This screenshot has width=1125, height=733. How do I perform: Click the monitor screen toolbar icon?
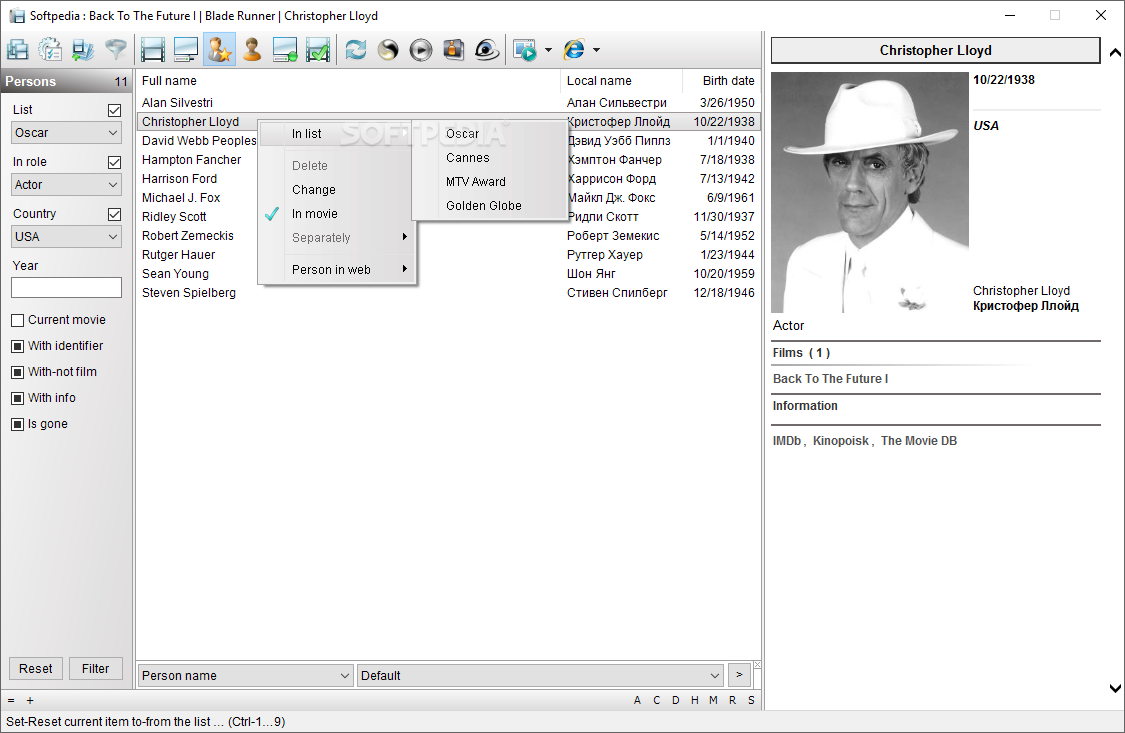[x=186, y=49]
